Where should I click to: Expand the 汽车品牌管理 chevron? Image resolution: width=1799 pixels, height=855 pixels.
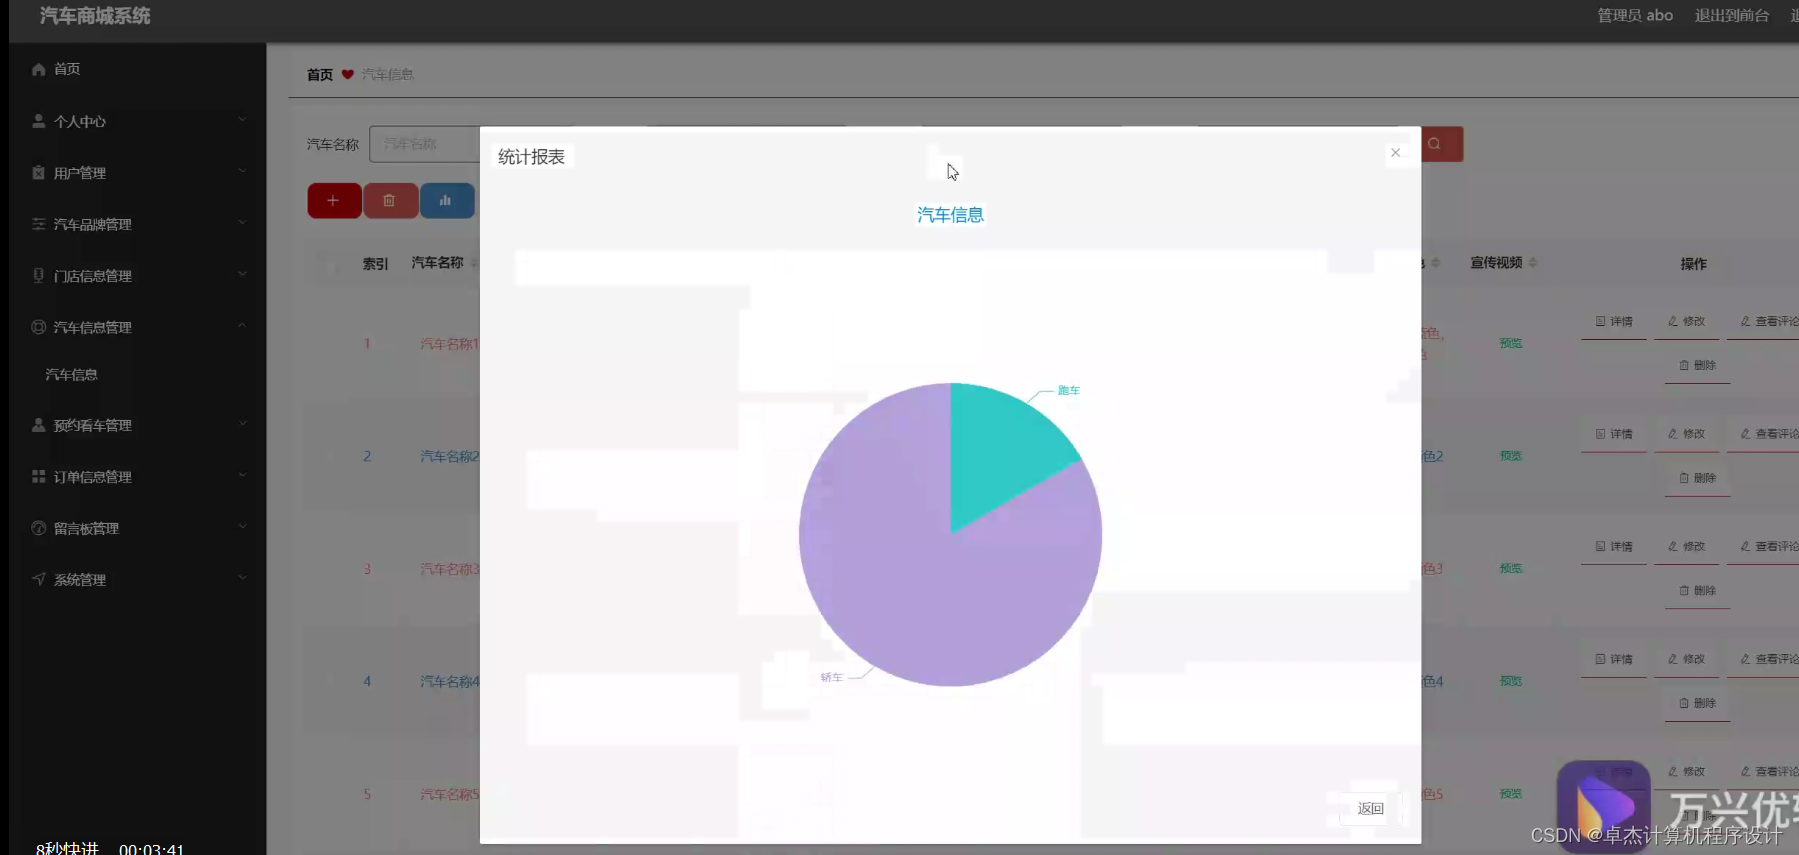click(242, 224)
